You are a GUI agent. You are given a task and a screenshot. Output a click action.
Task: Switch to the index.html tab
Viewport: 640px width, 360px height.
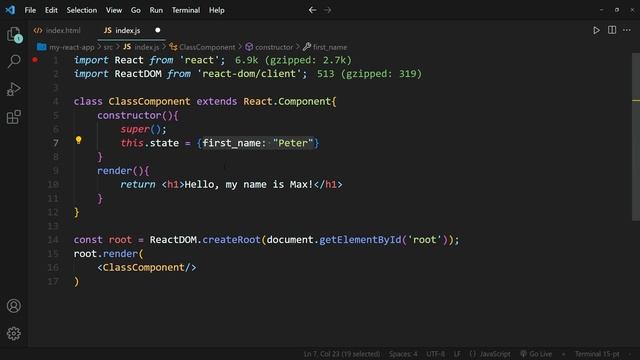[x=57, y=30]
